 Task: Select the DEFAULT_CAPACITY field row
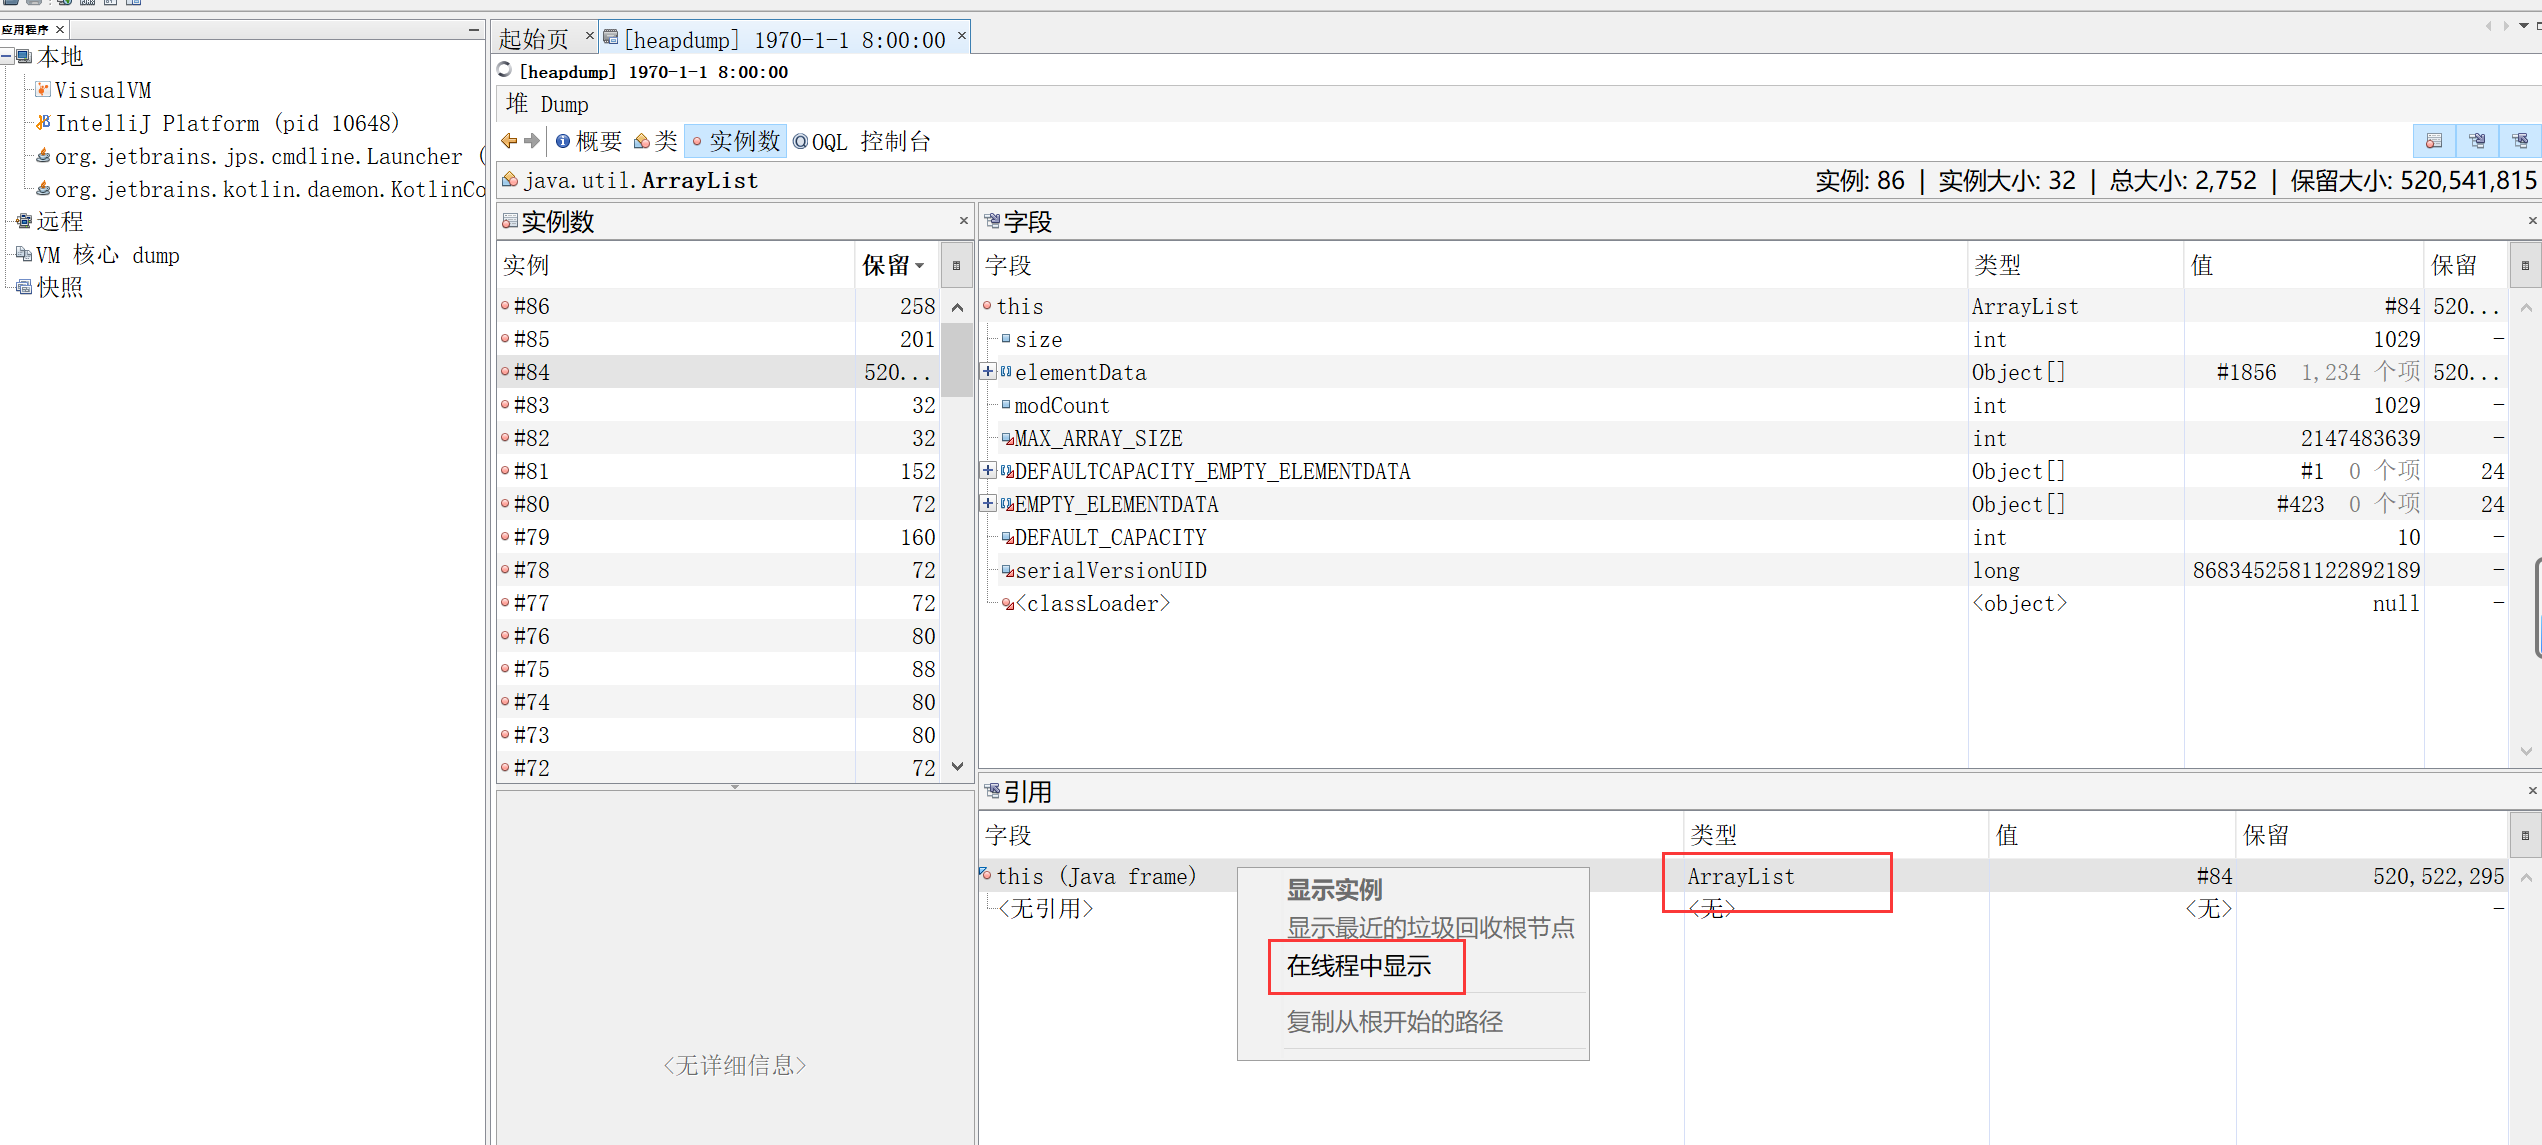1744,537
